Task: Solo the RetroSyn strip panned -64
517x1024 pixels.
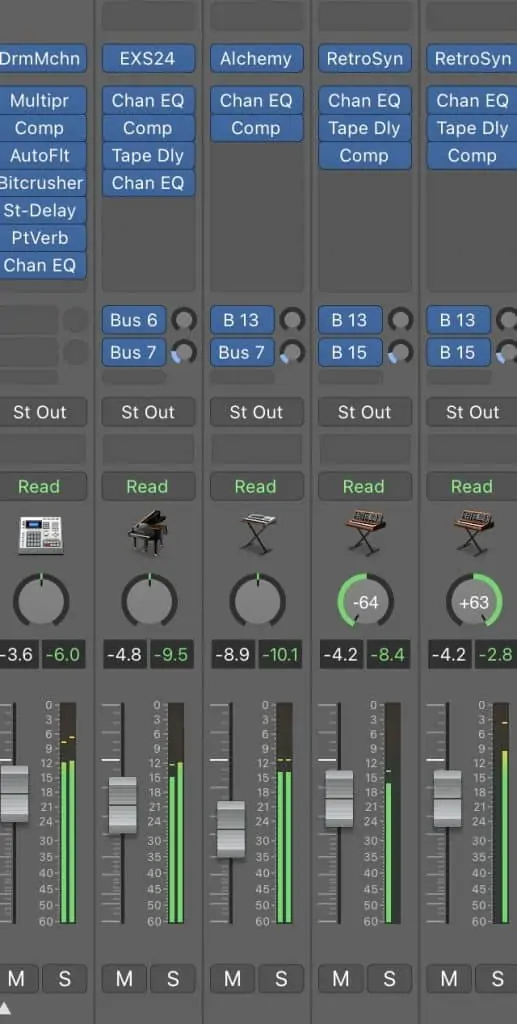Action: click(x=390, y=978)
